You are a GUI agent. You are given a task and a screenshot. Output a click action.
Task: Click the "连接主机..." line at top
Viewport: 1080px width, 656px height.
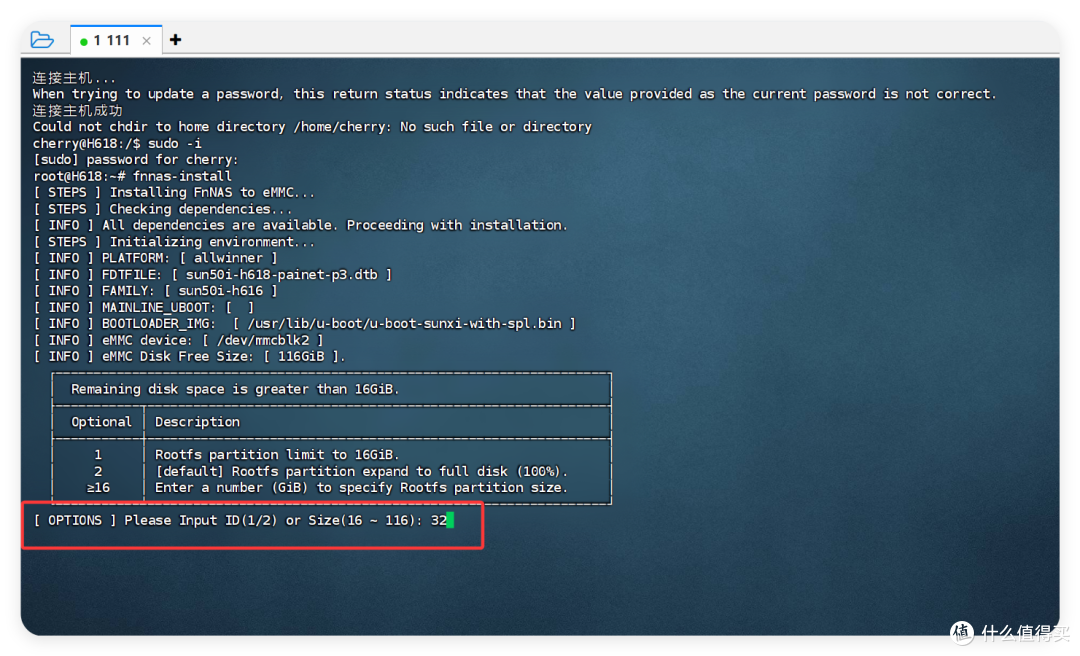click(74, 78)
